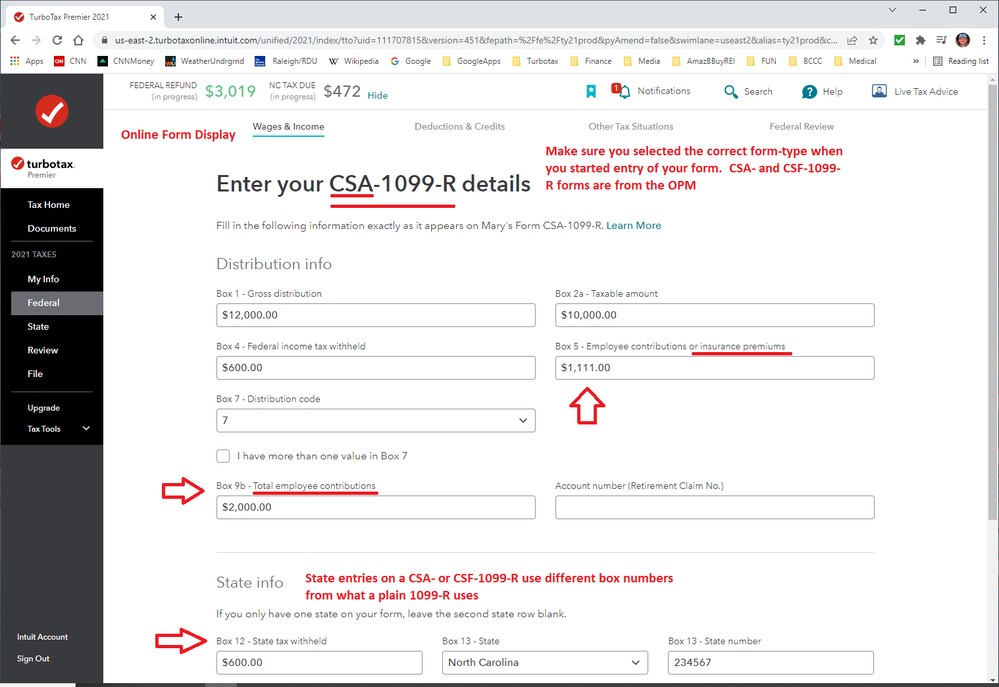Click Box 4 Federal income tax withheld field
999x687 pixels.
coord(376,368)
